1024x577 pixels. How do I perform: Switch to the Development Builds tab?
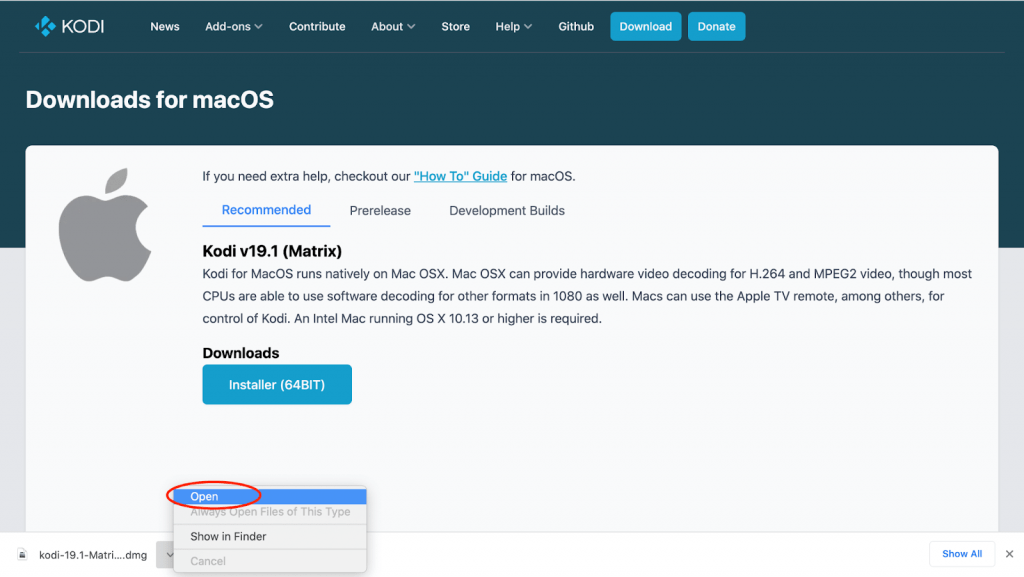[507, 211]
